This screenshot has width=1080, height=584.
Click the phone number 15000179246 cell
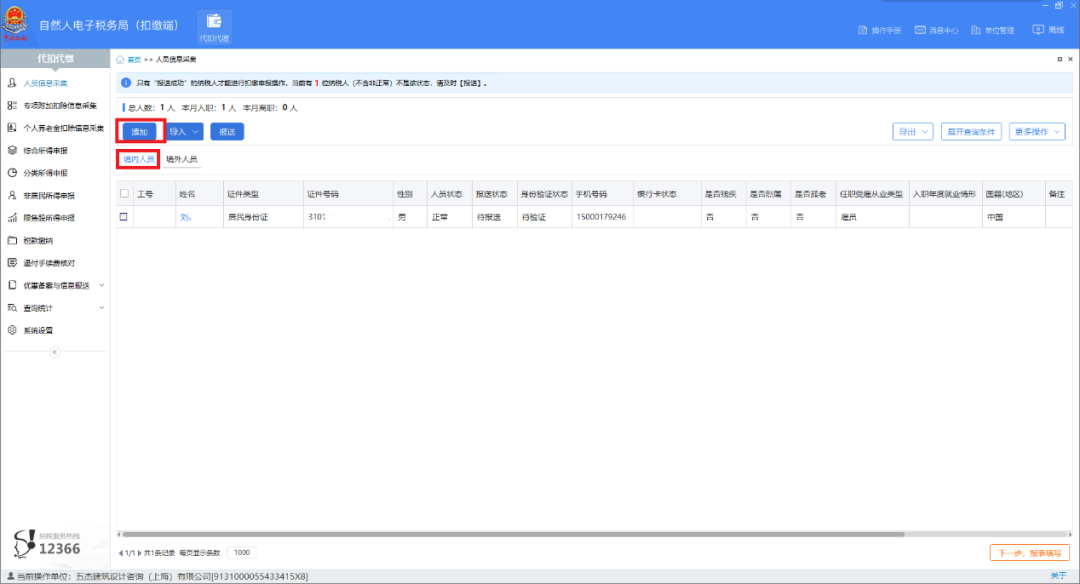pos(601,217)
